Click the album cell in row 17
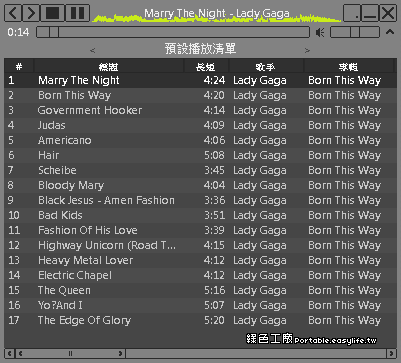 click(344, 320)
